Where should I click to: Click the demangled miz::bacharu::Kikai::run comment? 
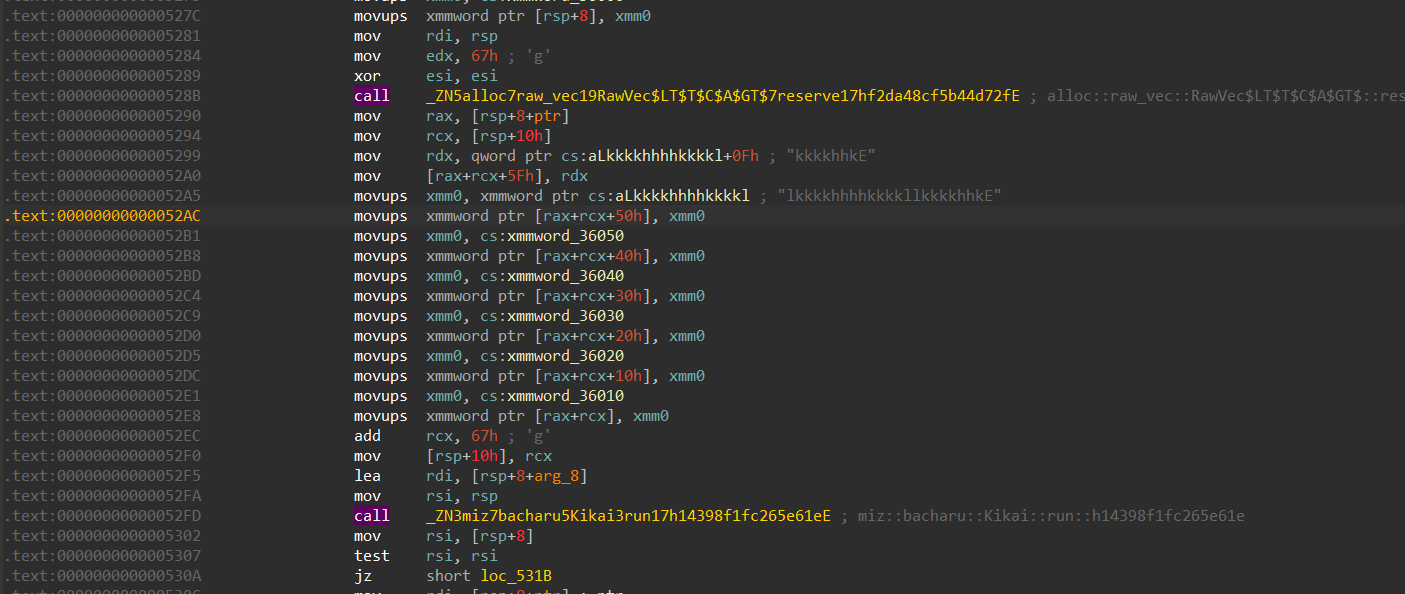point(1051,516)
